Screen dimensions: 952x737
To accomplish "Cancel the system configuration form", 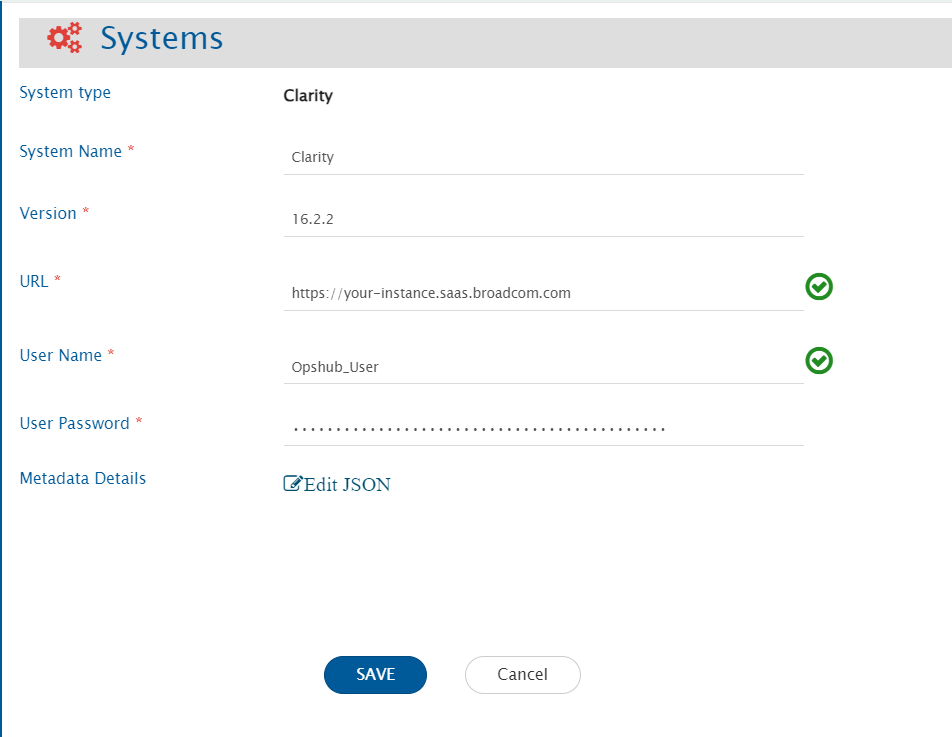I will 522,674.
